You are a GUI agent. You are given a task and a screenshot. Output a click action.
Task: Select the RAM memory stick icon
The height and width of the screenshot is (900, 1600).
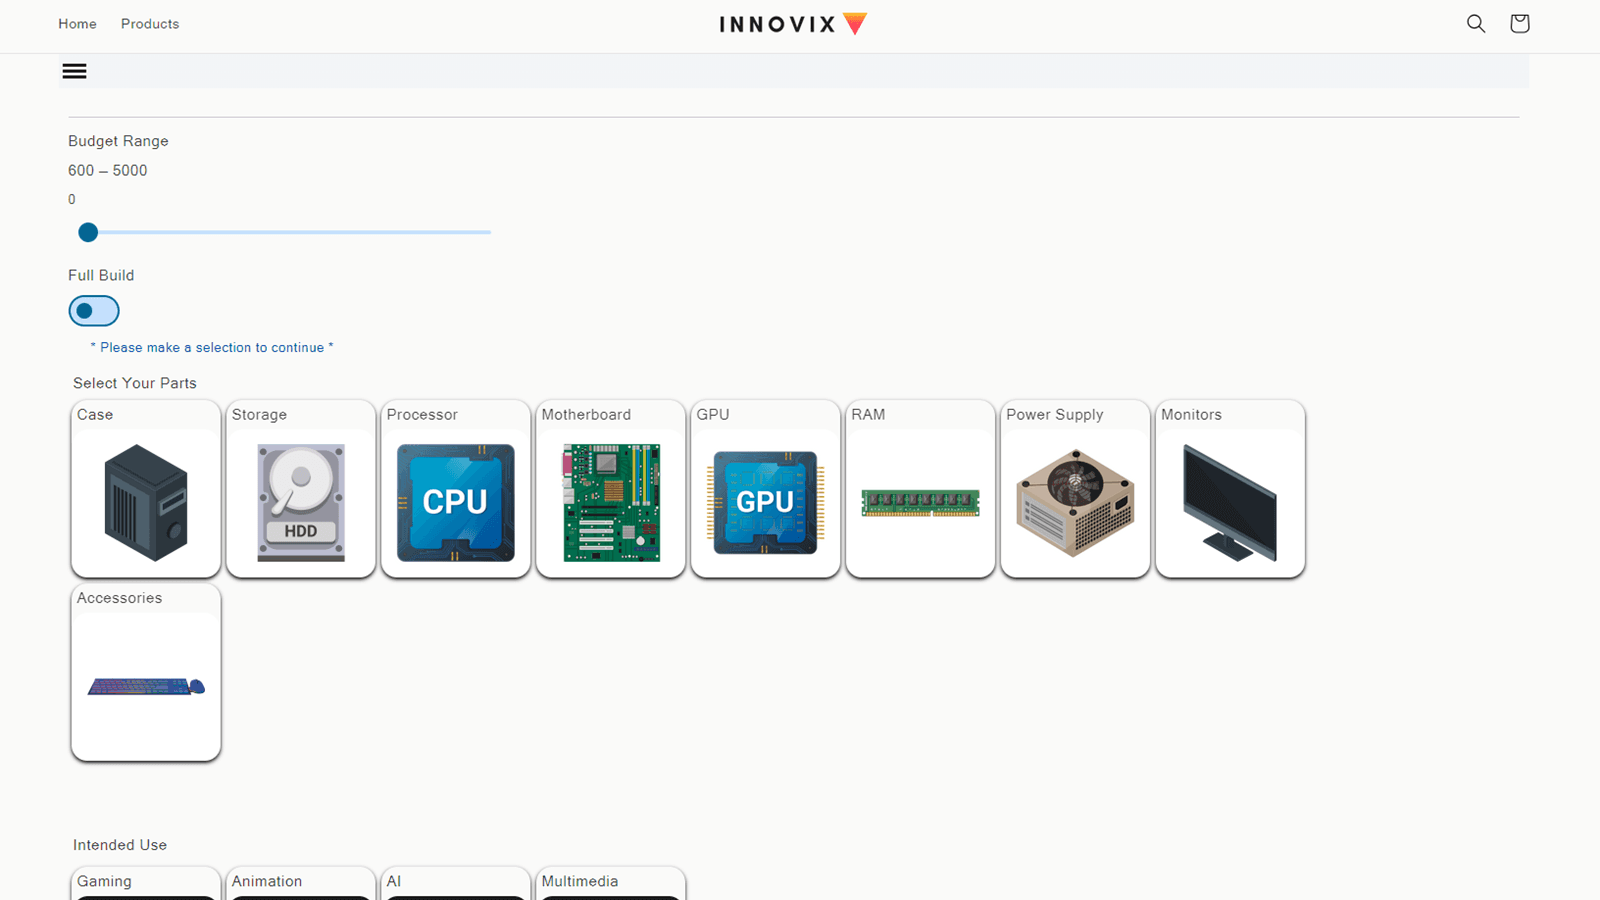[x=920, y=500]
